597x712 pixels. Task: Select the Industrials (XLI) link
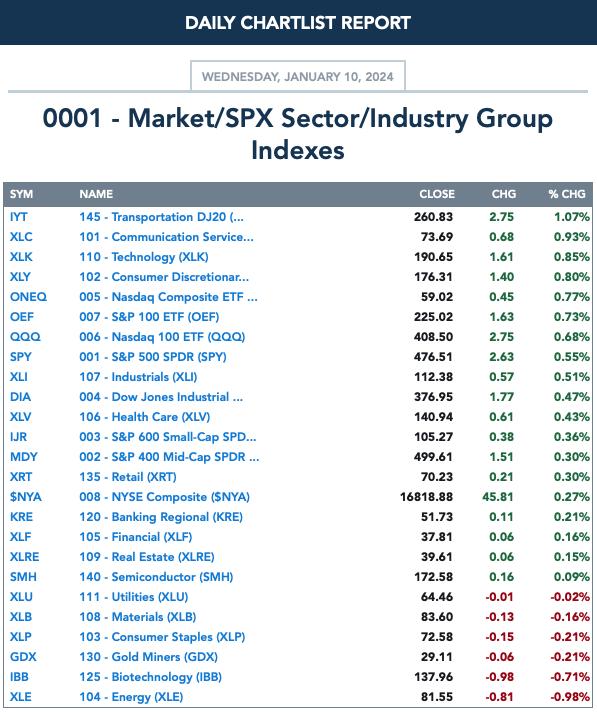pos(138,377)
